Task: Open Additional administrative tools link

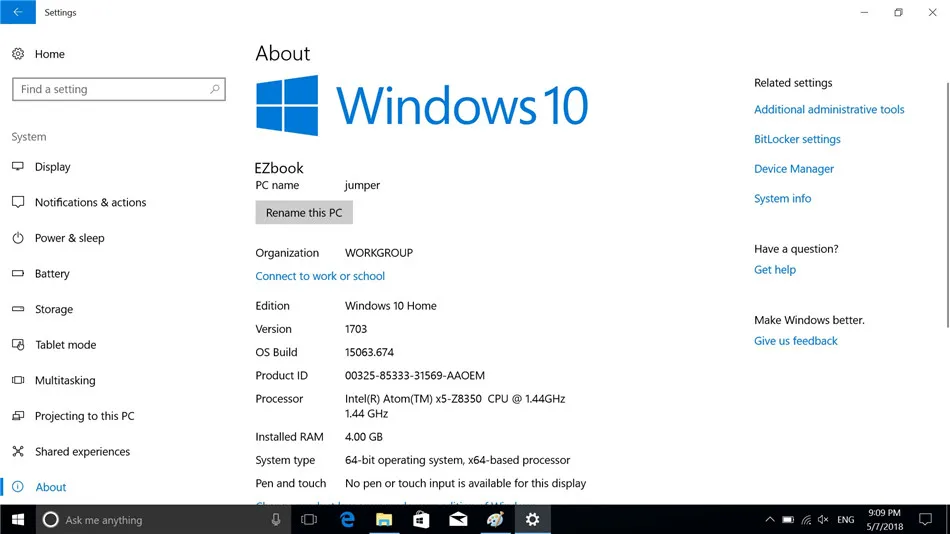Action: (x=829, y=109)
